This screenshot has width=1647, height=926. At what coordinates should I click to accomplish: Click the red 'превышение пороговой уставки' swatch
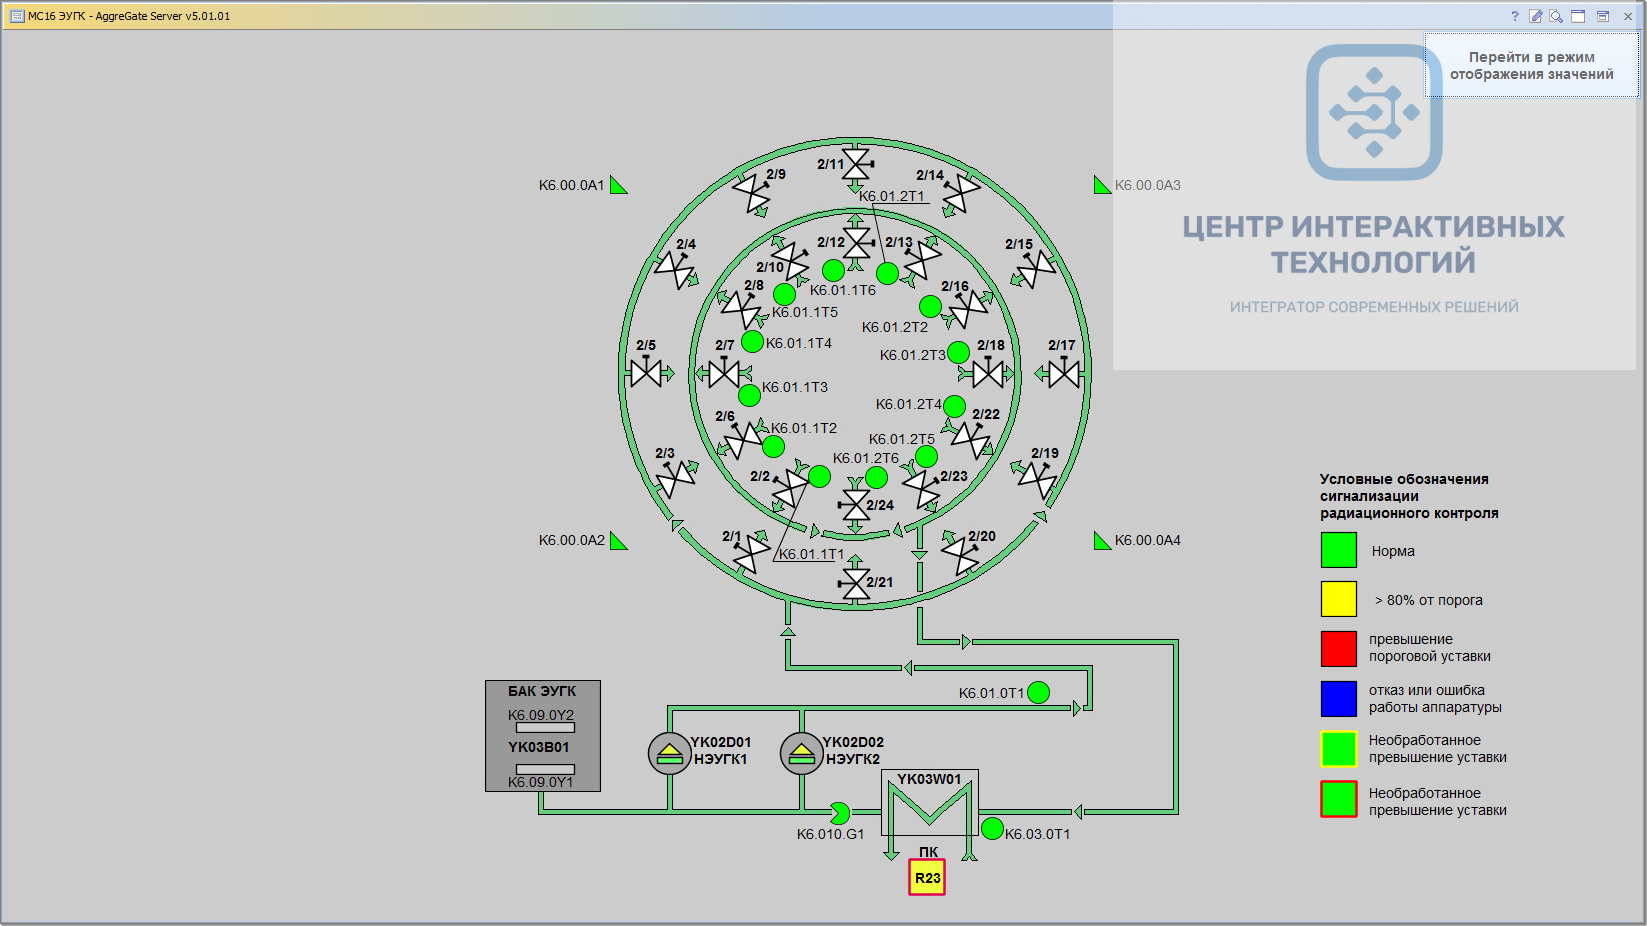(1339, 648)
